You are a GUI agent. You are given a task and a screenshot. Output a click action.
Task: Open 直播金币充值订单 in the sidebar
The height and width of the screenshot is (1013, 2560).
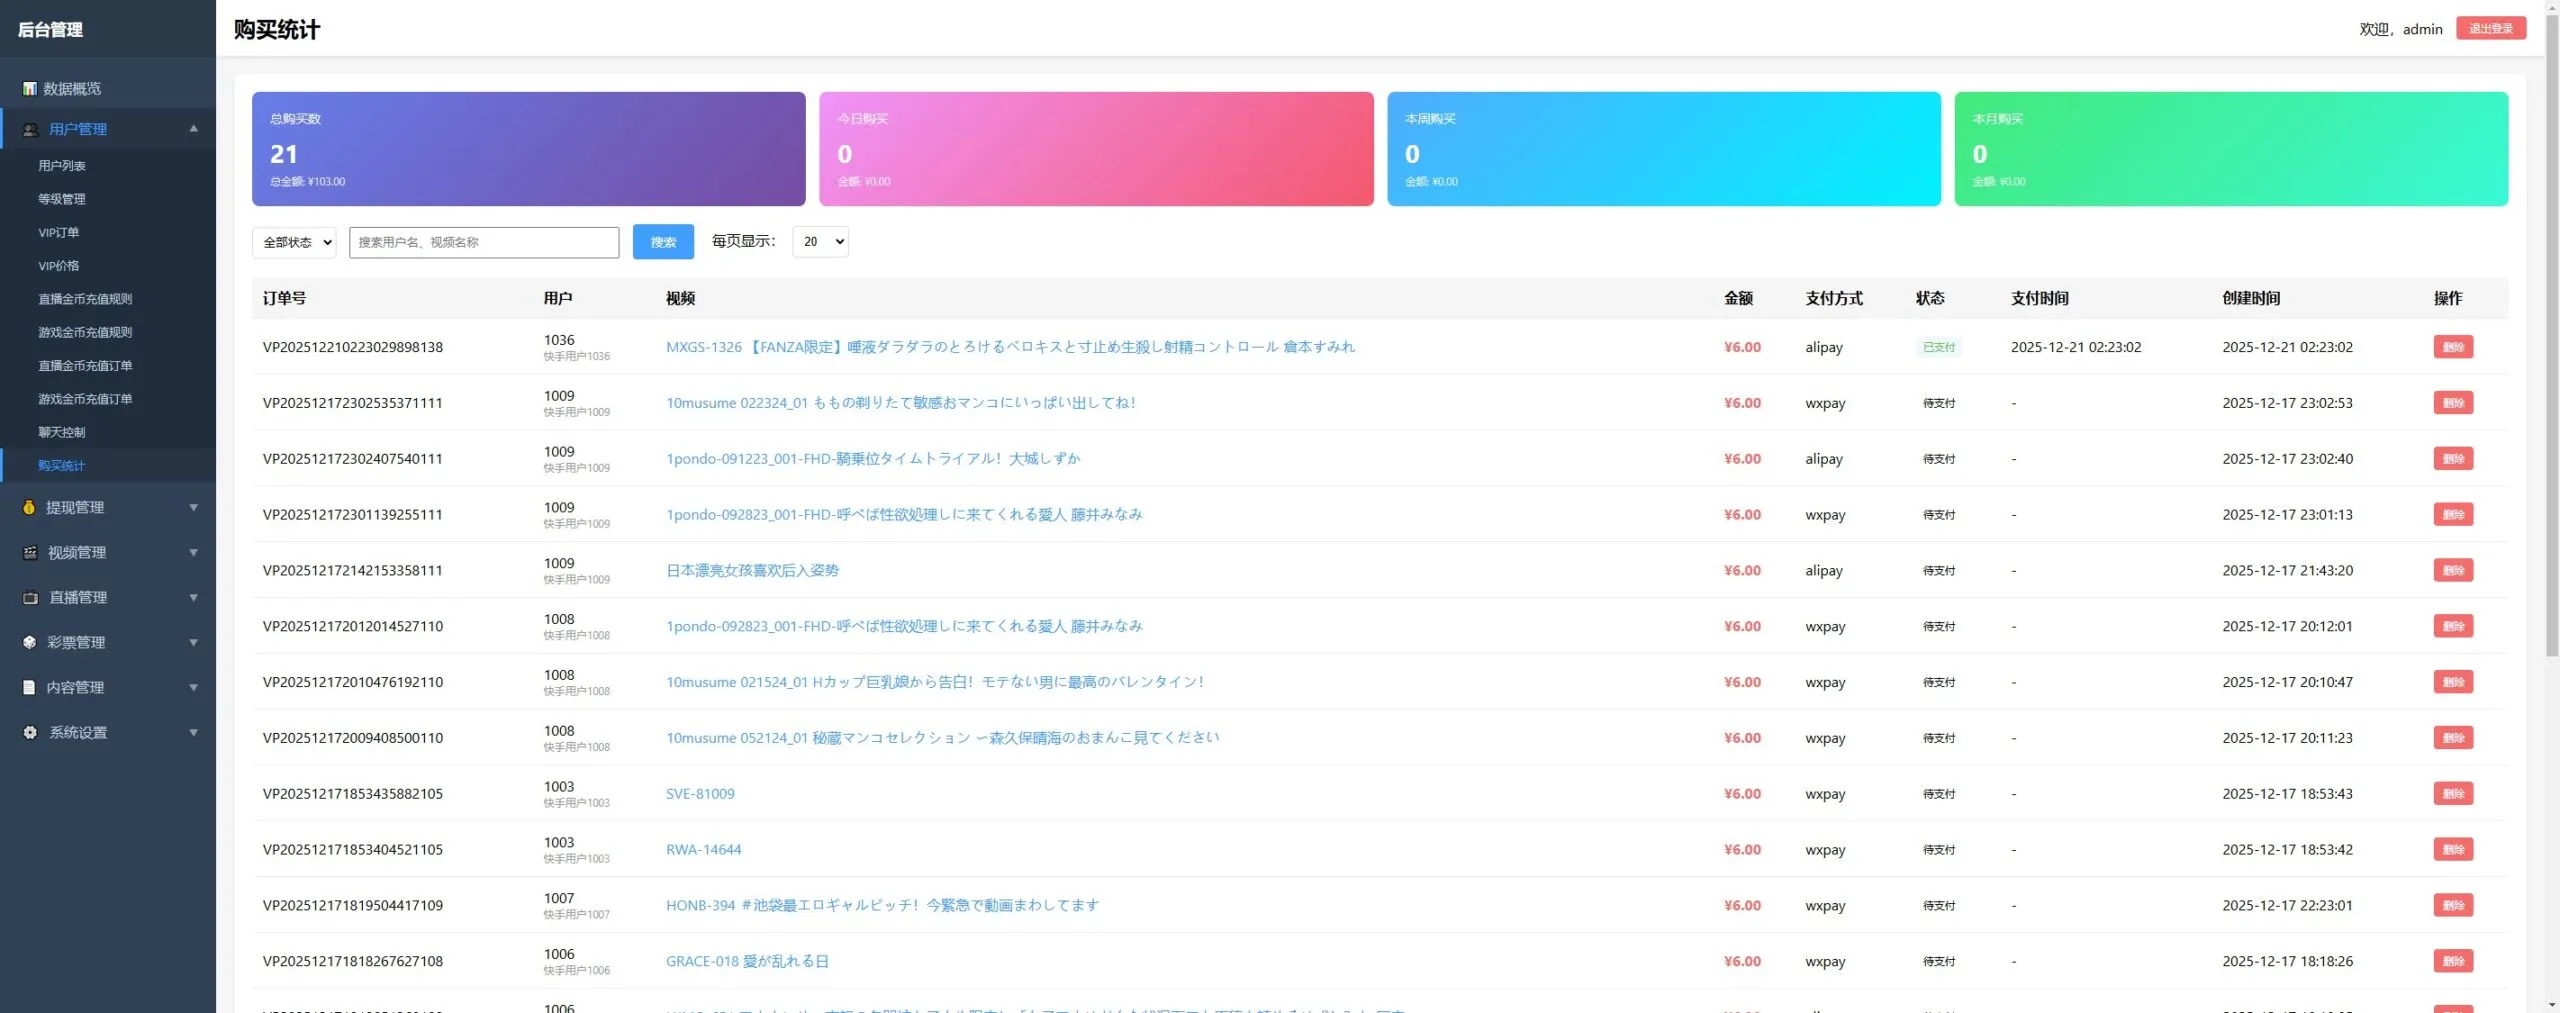coord(85,366)
